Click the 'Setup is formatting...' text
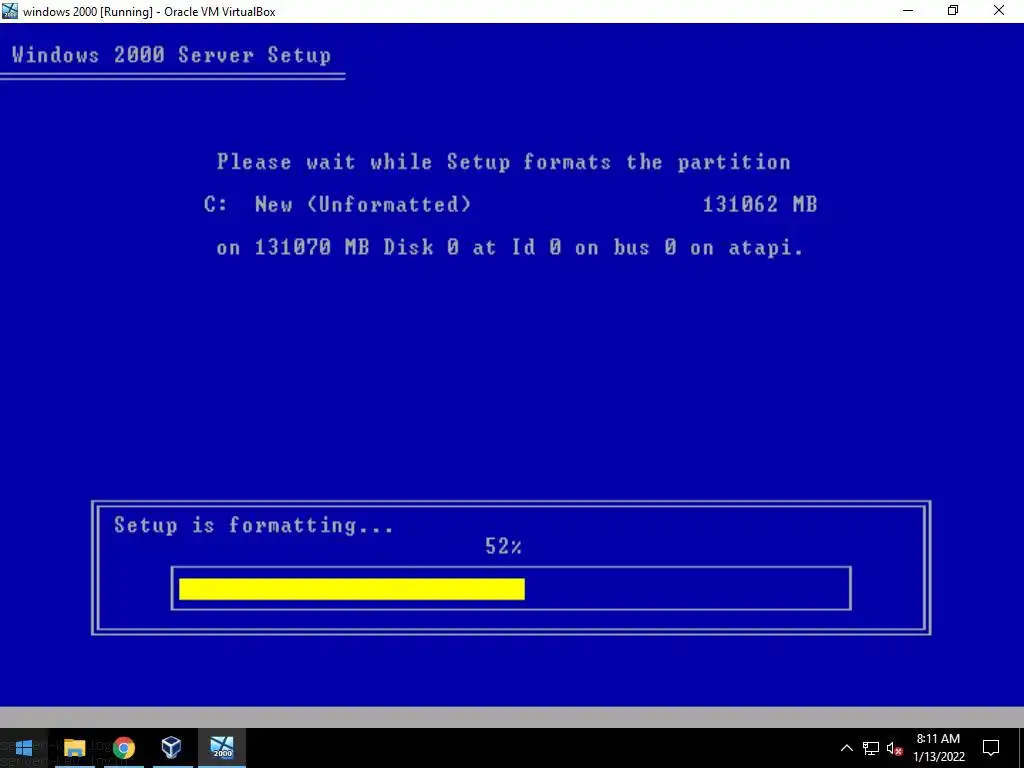 click(254, 526)
